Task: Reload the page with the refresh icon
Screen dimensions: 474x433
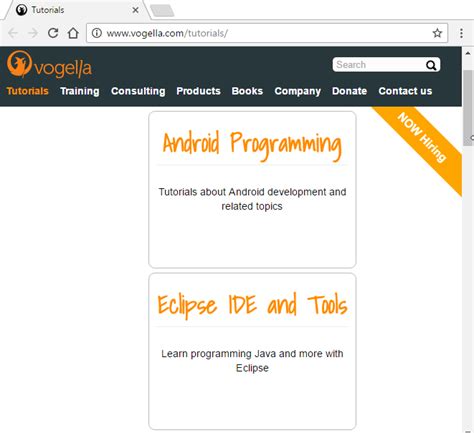Action: pyautogui.click(x=53, y=33)
